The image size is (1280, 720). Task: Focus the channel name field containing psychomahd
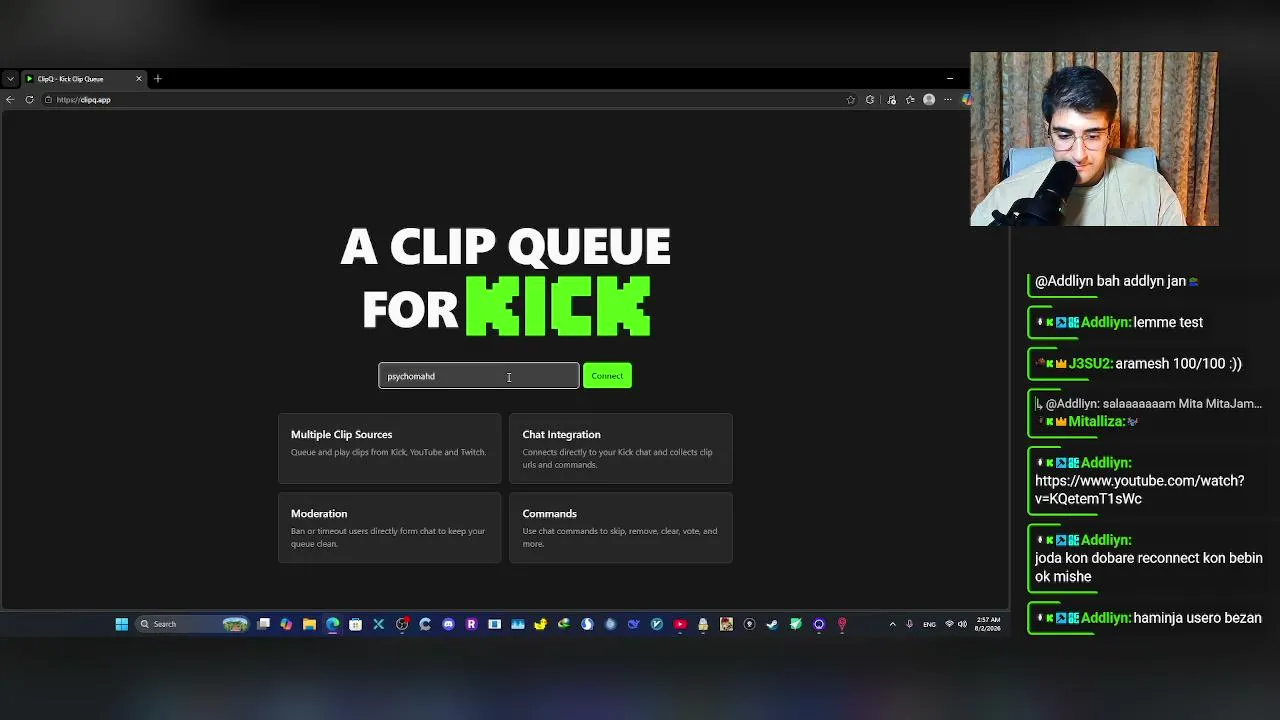(x=478, y=376)
